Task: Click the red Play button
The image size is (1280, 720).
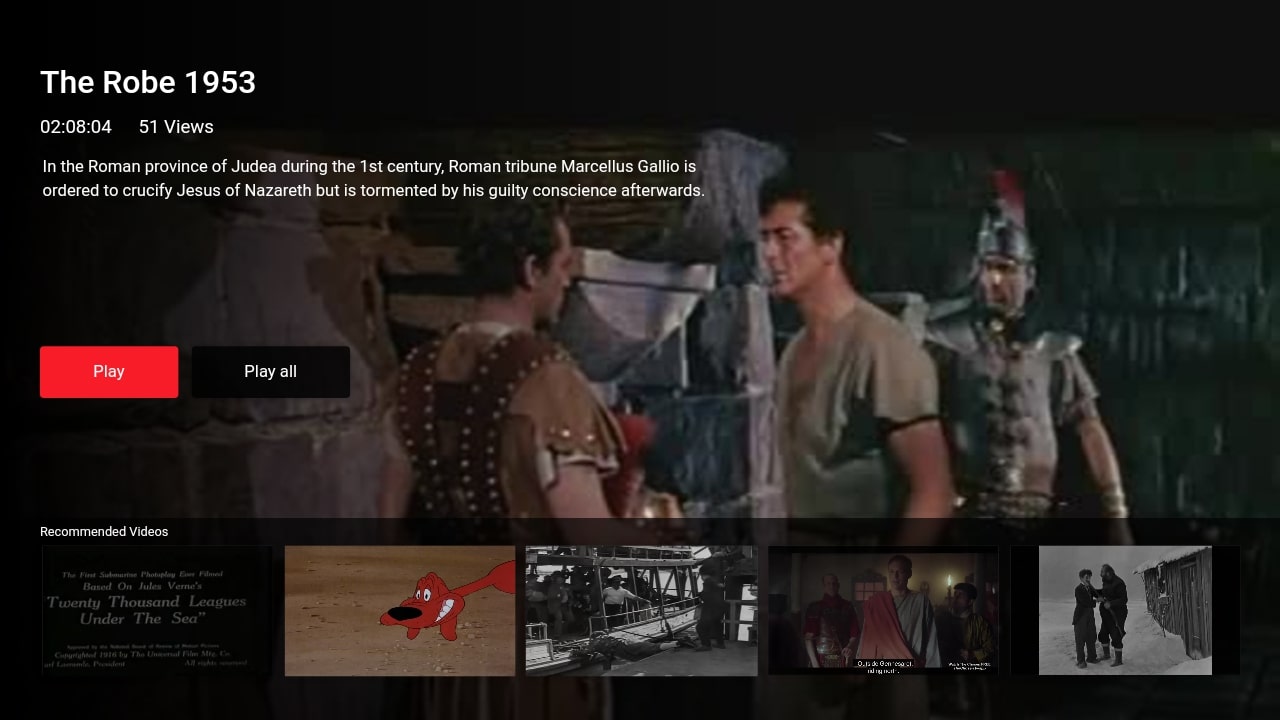Action: point(109,372)
